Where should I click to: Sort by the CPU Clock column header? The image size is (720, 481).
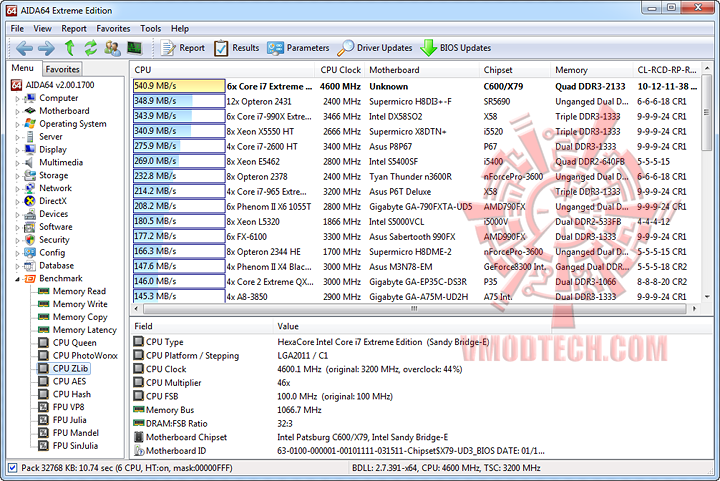[x=340, y=70]
